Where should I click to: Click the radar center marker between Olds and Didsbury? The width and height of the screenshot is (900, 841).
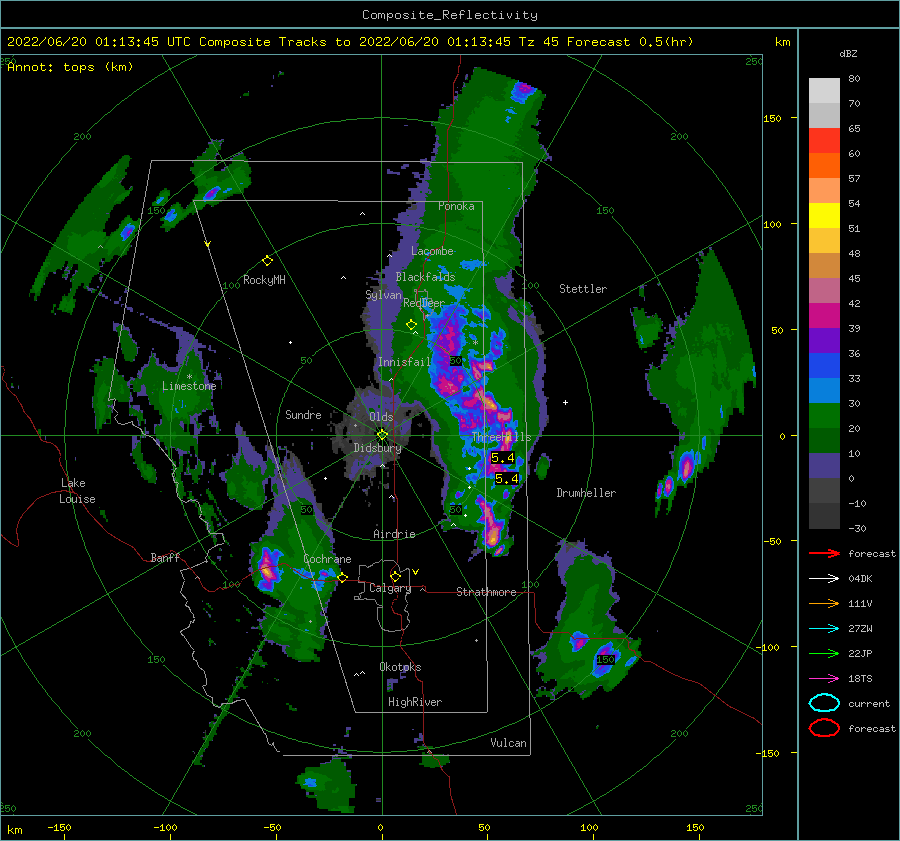pyautogui.click(x=382, y=435)
